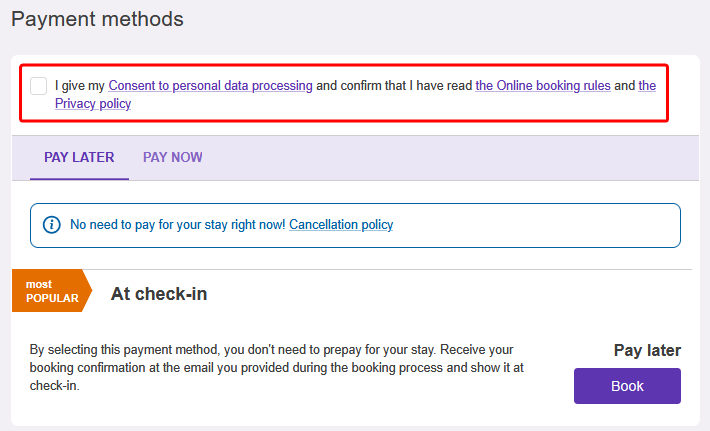Click the At check-in description paragraph
Viewport: 710px width, 431px height.
click(277, 368)
